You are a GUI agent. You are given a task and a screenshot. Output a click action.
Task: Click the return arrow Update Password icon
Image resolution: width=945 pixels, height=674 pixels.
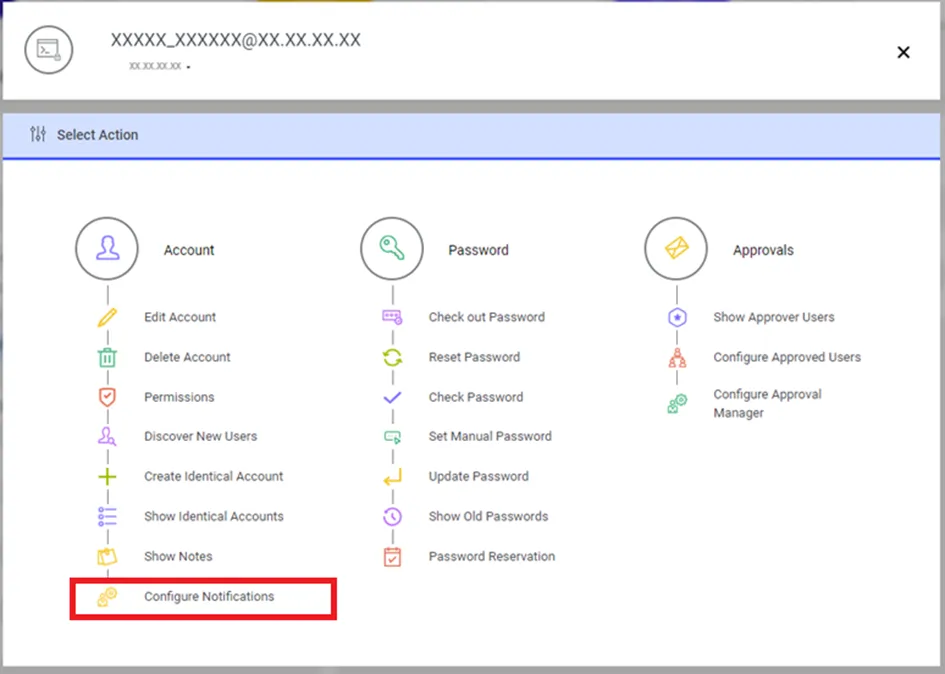coord(392,477)
